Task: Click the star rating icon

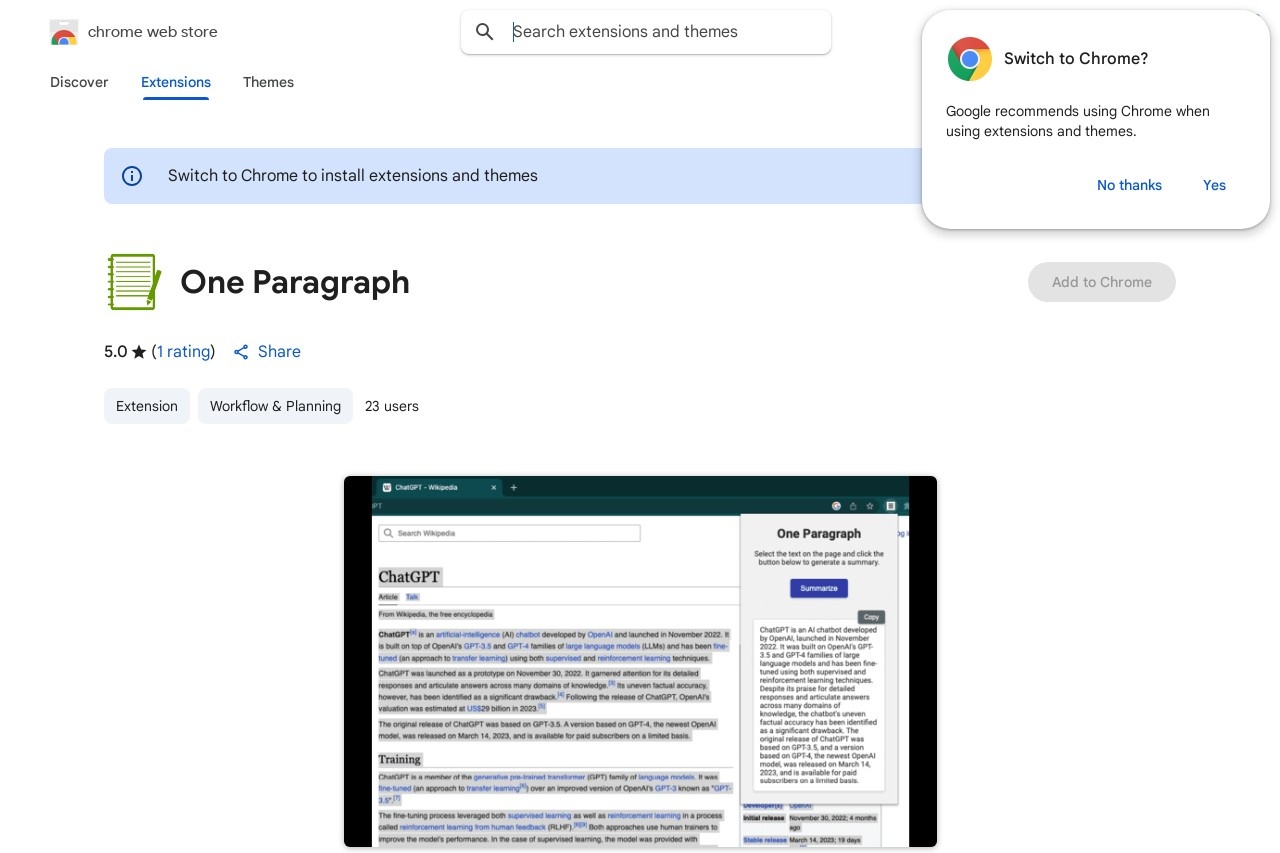Action: pos(139,352)
